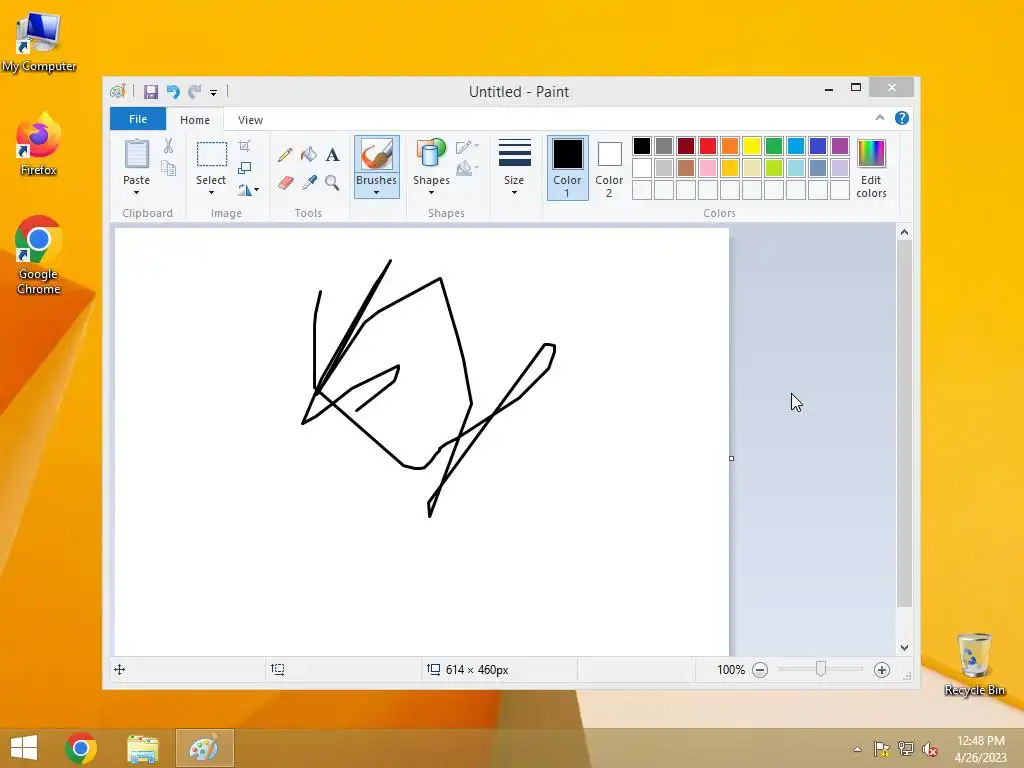This screenshot has height=768, width=1024.
Task: Click the Zoom in plus button
Action: pyautogui.click(x=882, y=670)
